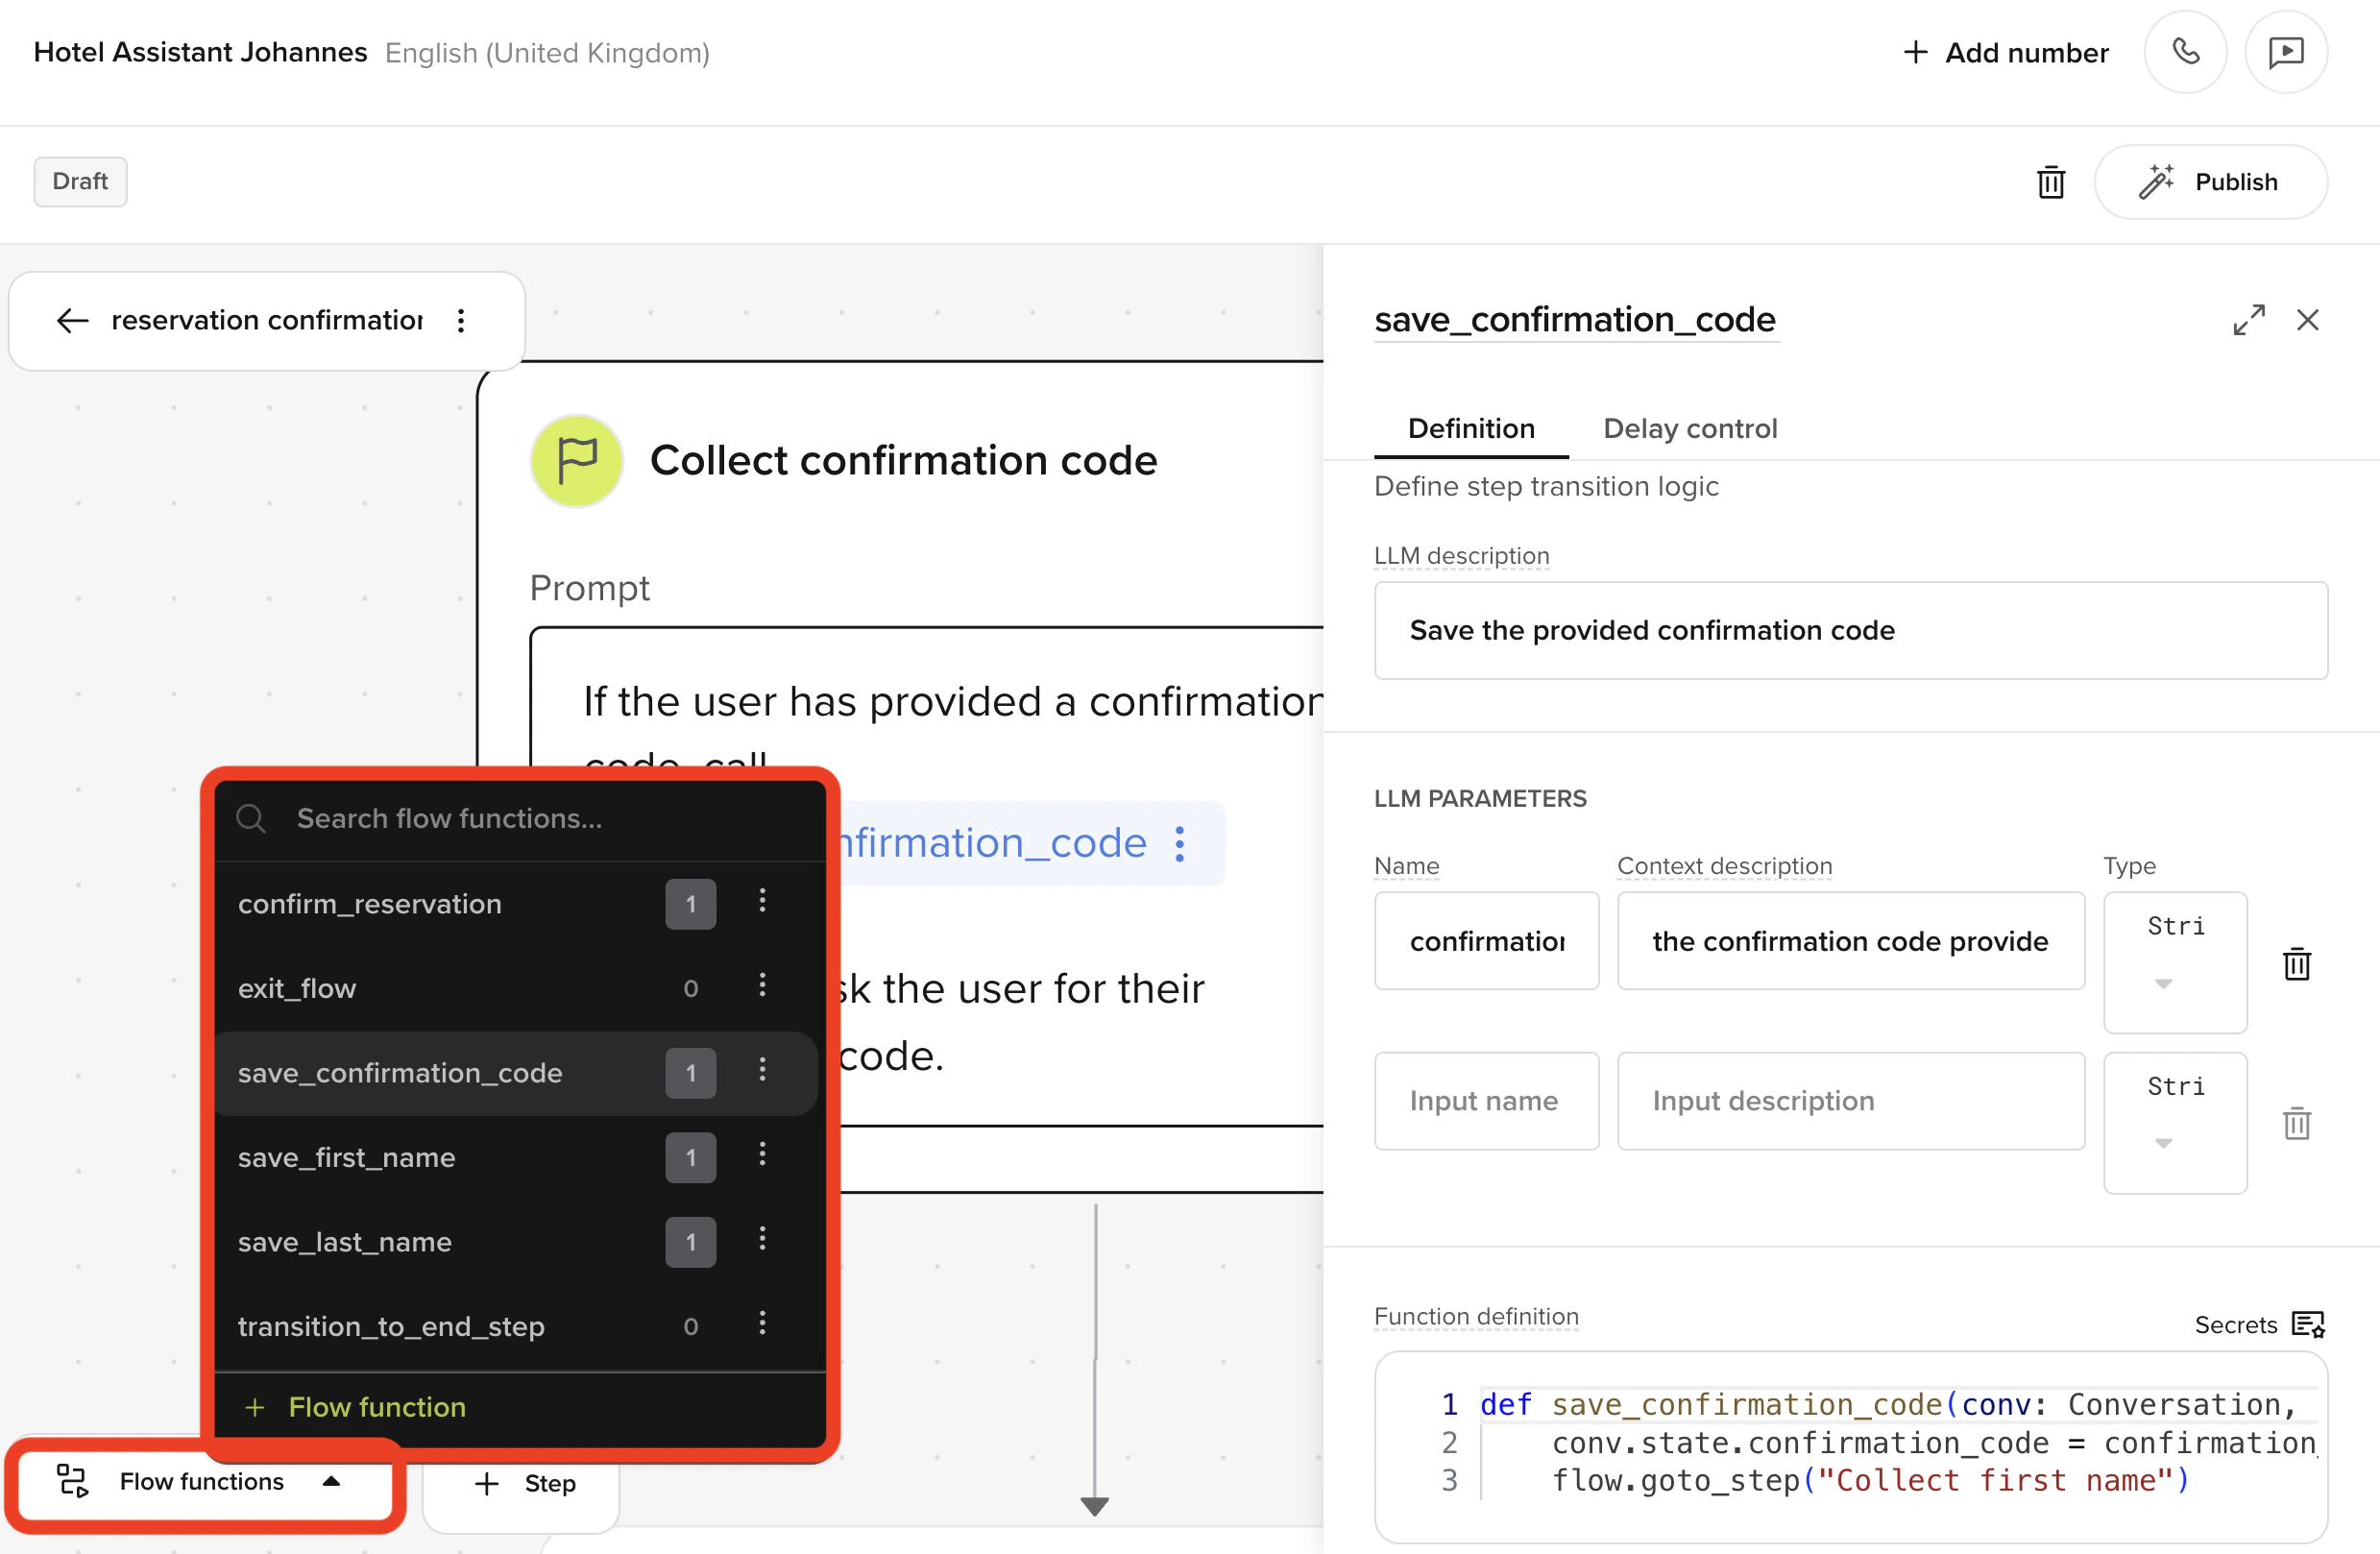Open the three-dot menu beside reservation confirmation

click(461, 320)
